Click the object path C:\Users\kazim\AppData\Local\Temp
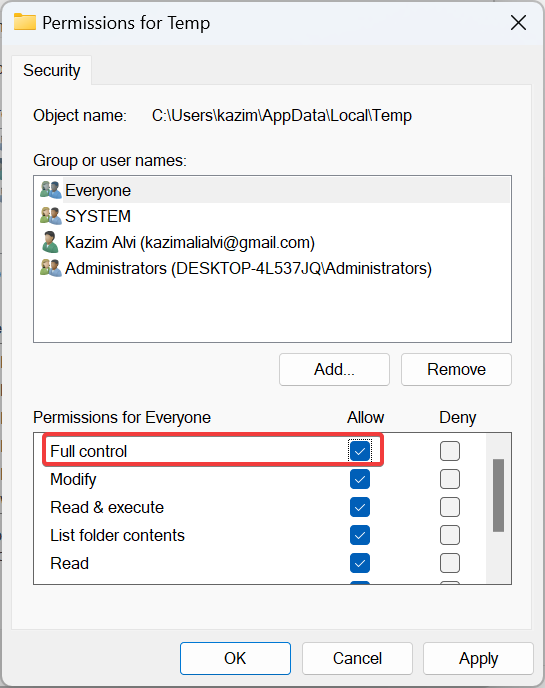Image resolution: width=545 pixels, height=688 pixels. click(282, 116)
